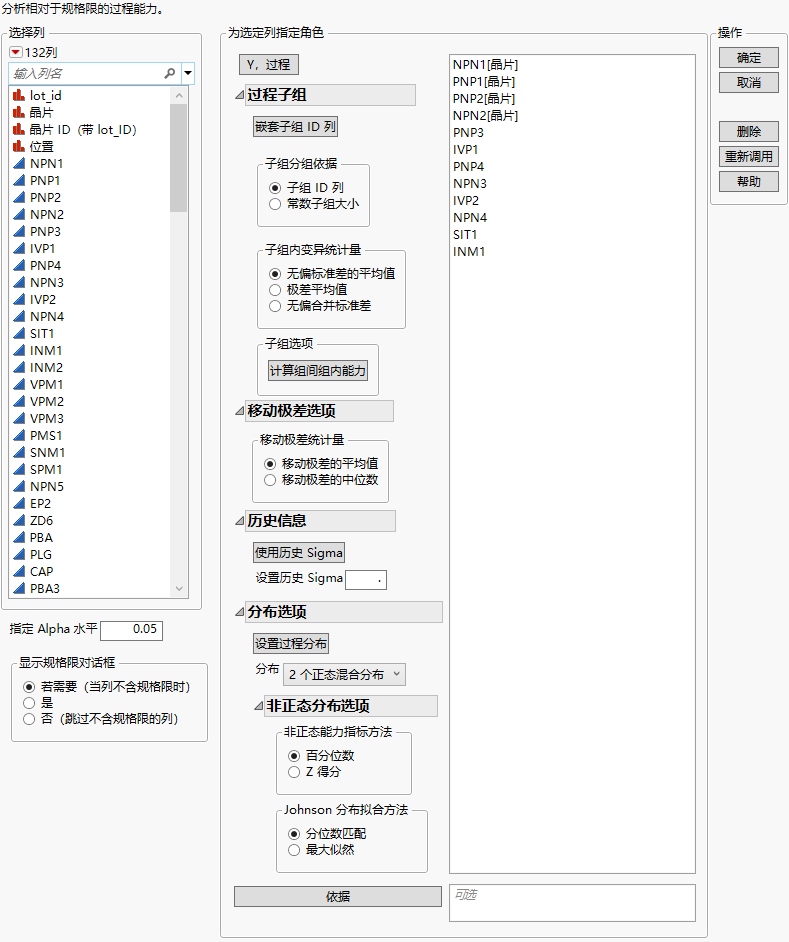
Task: Select NPN1[晶片] in the role list
Action: (486, 64)
